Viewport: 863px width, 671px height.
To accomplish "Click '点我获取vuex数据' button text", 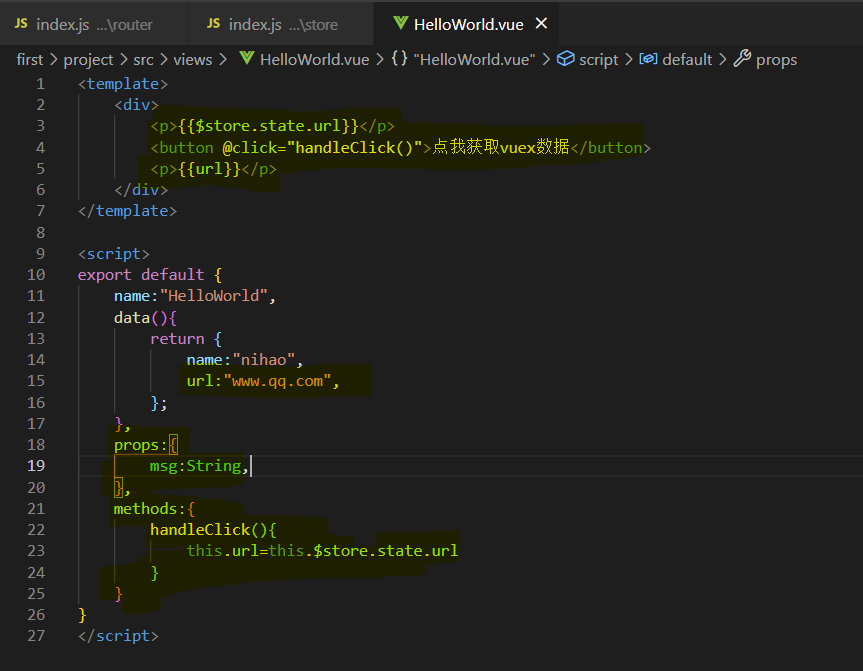I will [501, 147].
